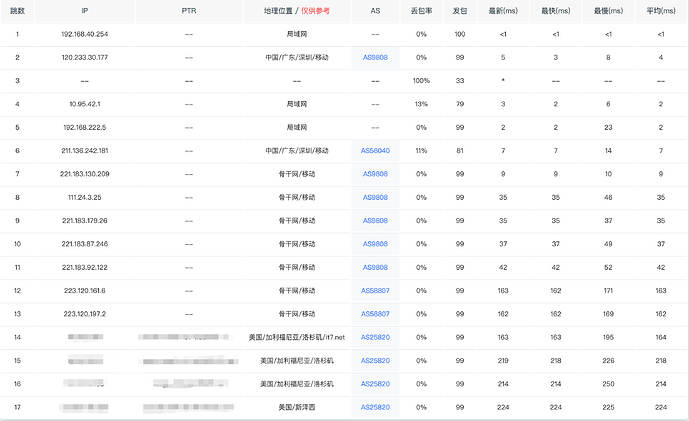
Task: Click 中国/广东/深圳/移动 in hop 2 row
Action: coord(297,58)
